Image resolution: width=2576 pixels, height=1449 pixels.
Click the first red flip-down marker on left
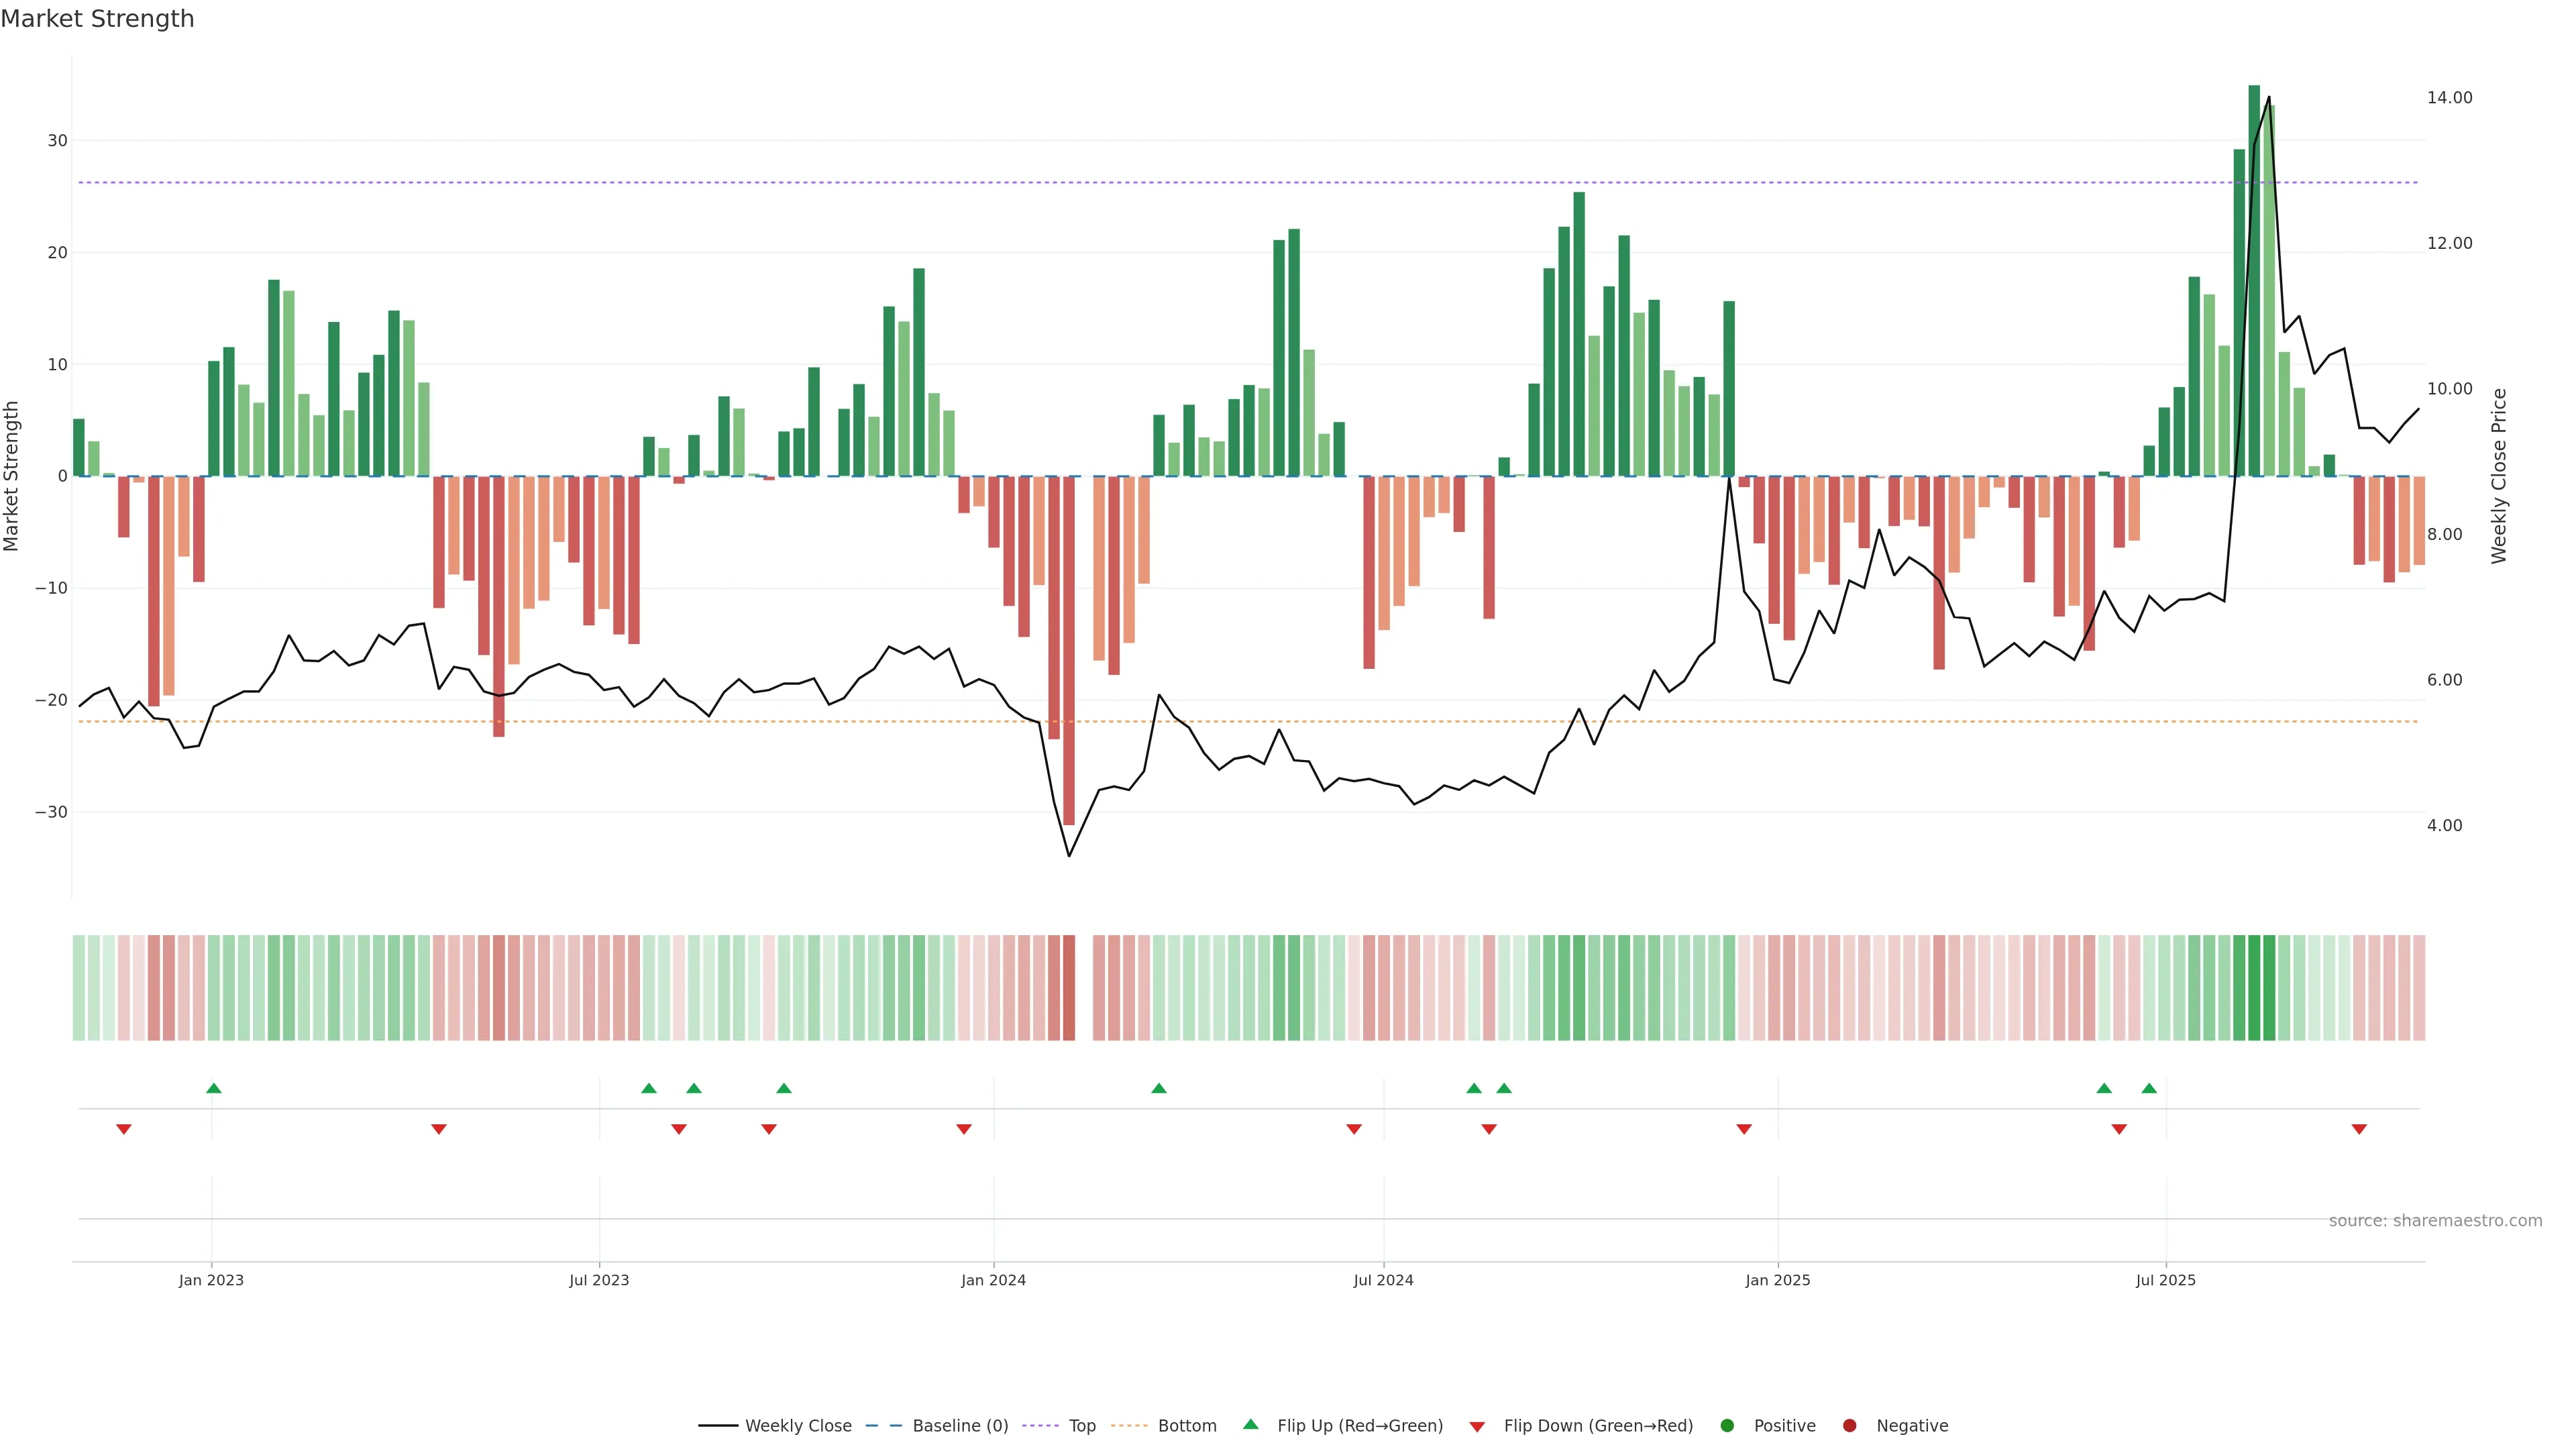pyautogui.click(x=124, y=1129)
